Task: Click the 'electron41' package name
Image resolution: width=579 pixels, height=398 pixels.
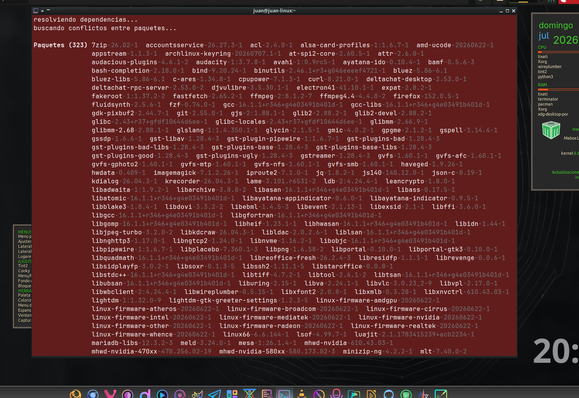Action: click(316, 88)
